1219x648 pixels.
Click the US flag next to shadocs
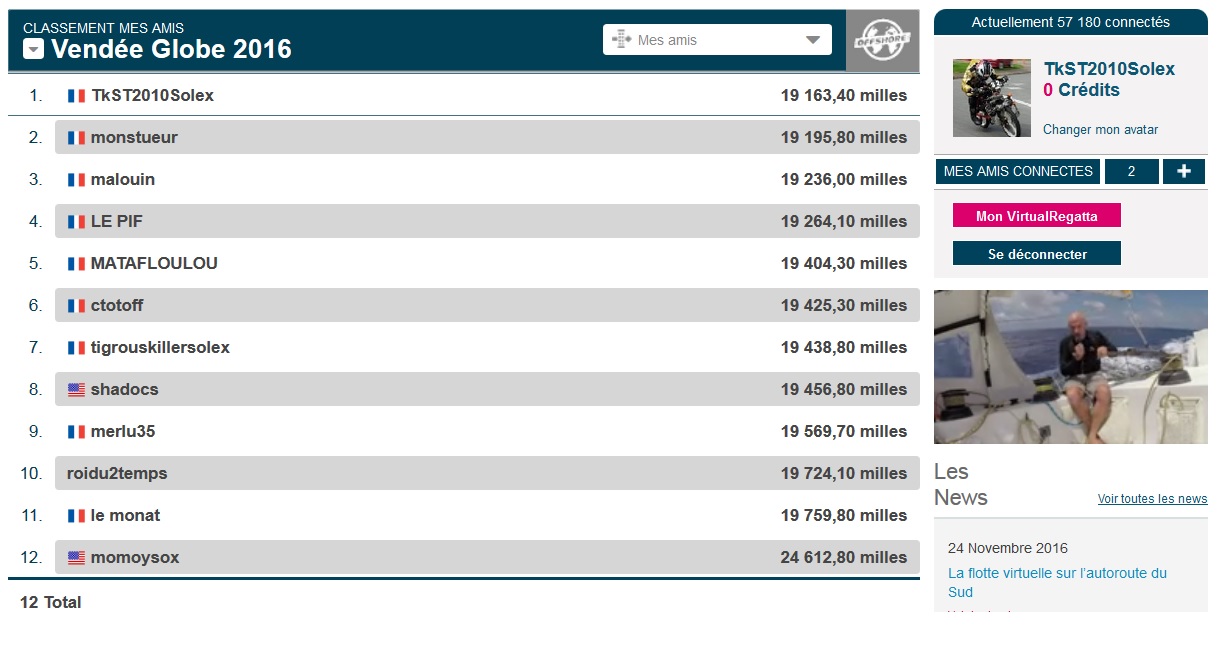[x=76, y=390]
